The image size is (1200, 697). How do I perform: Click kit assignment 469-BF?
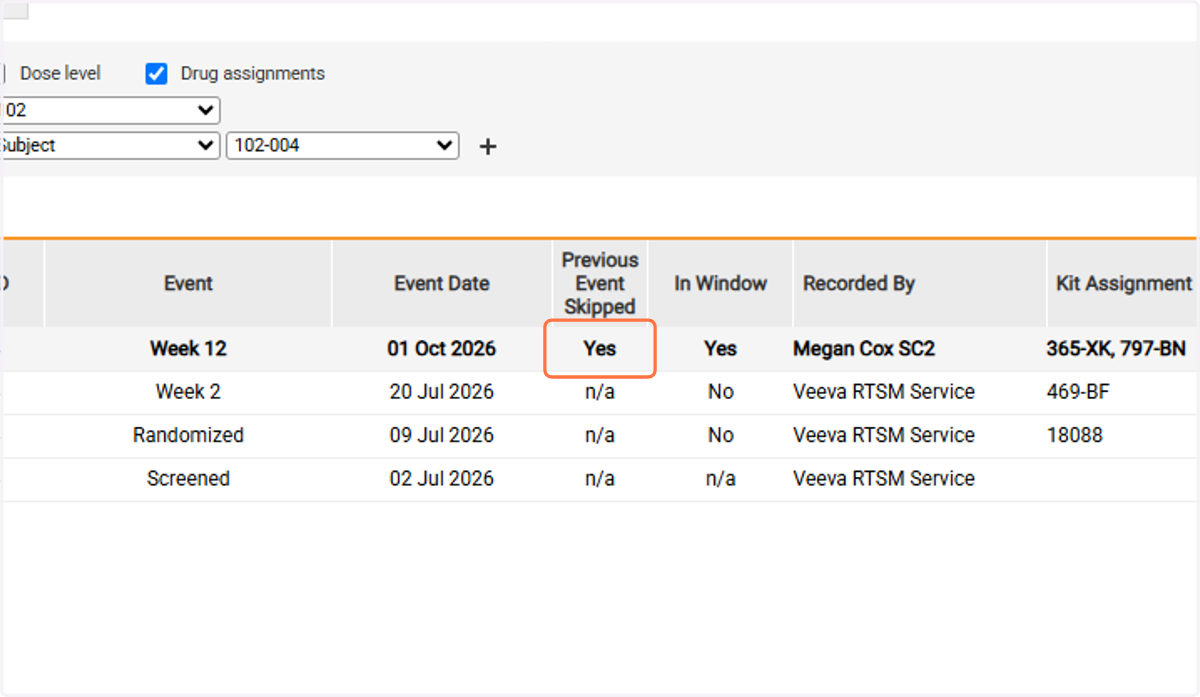[1077, 392]
